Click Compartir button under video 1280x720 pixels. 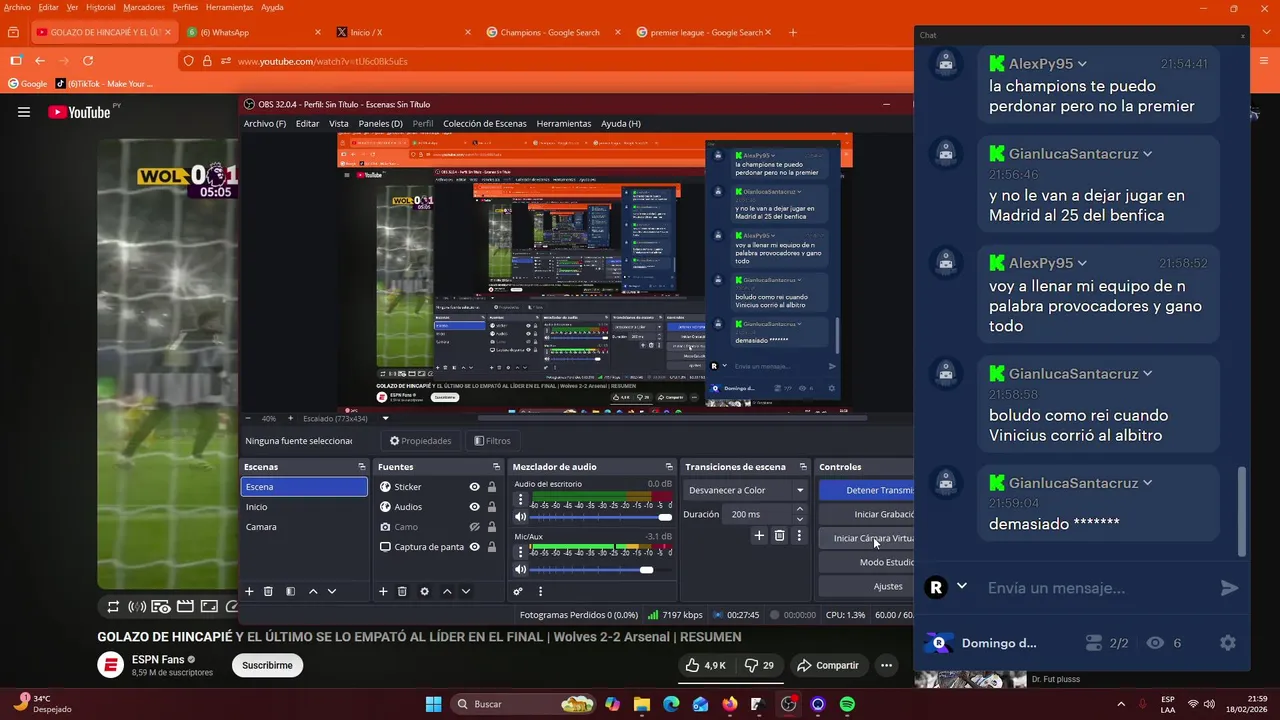point(828,665)
